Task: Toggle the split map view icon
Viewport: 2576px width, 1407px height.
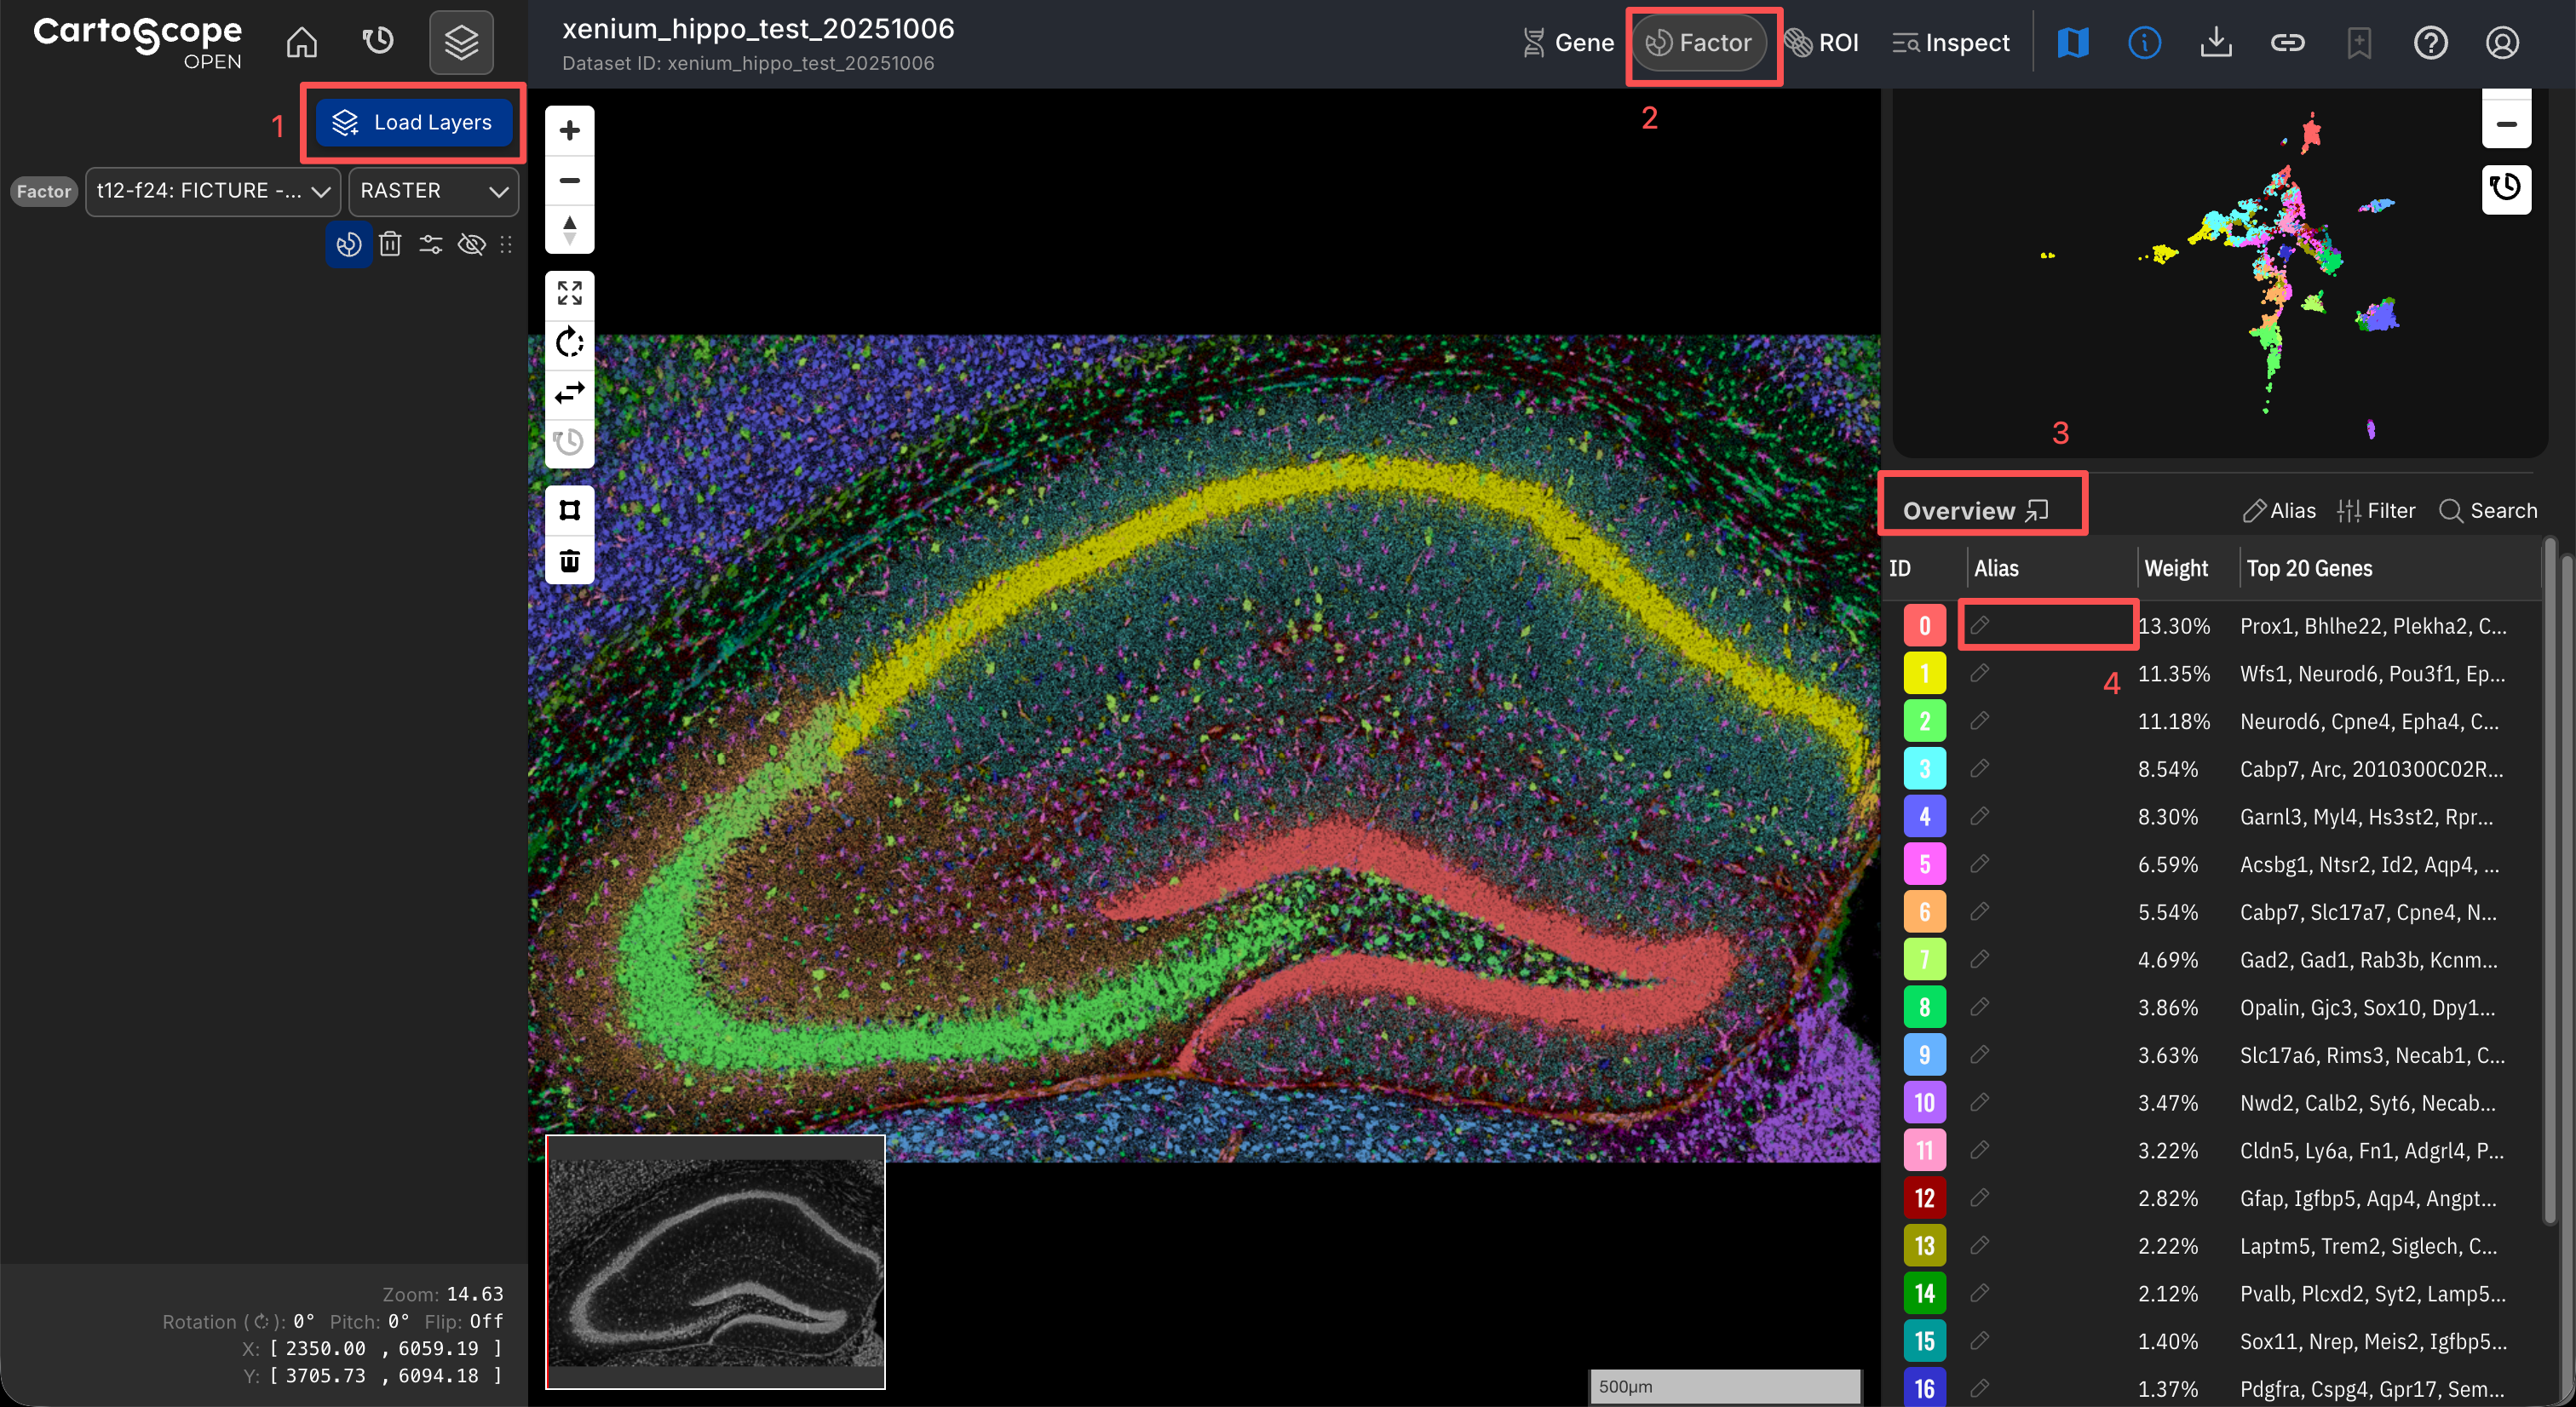Action: point(2073,42)
